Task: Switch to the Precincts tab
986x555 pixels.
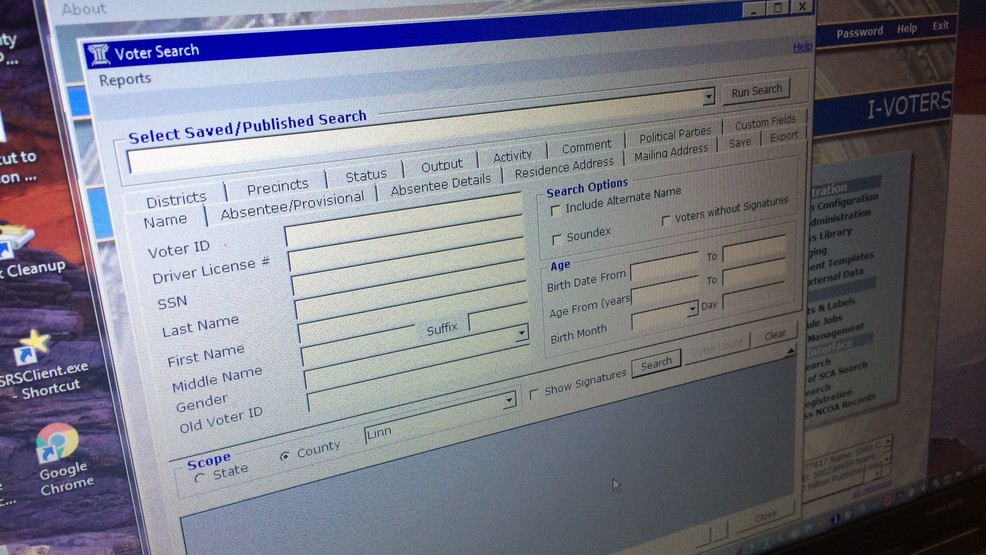Action: coord(277,187)
